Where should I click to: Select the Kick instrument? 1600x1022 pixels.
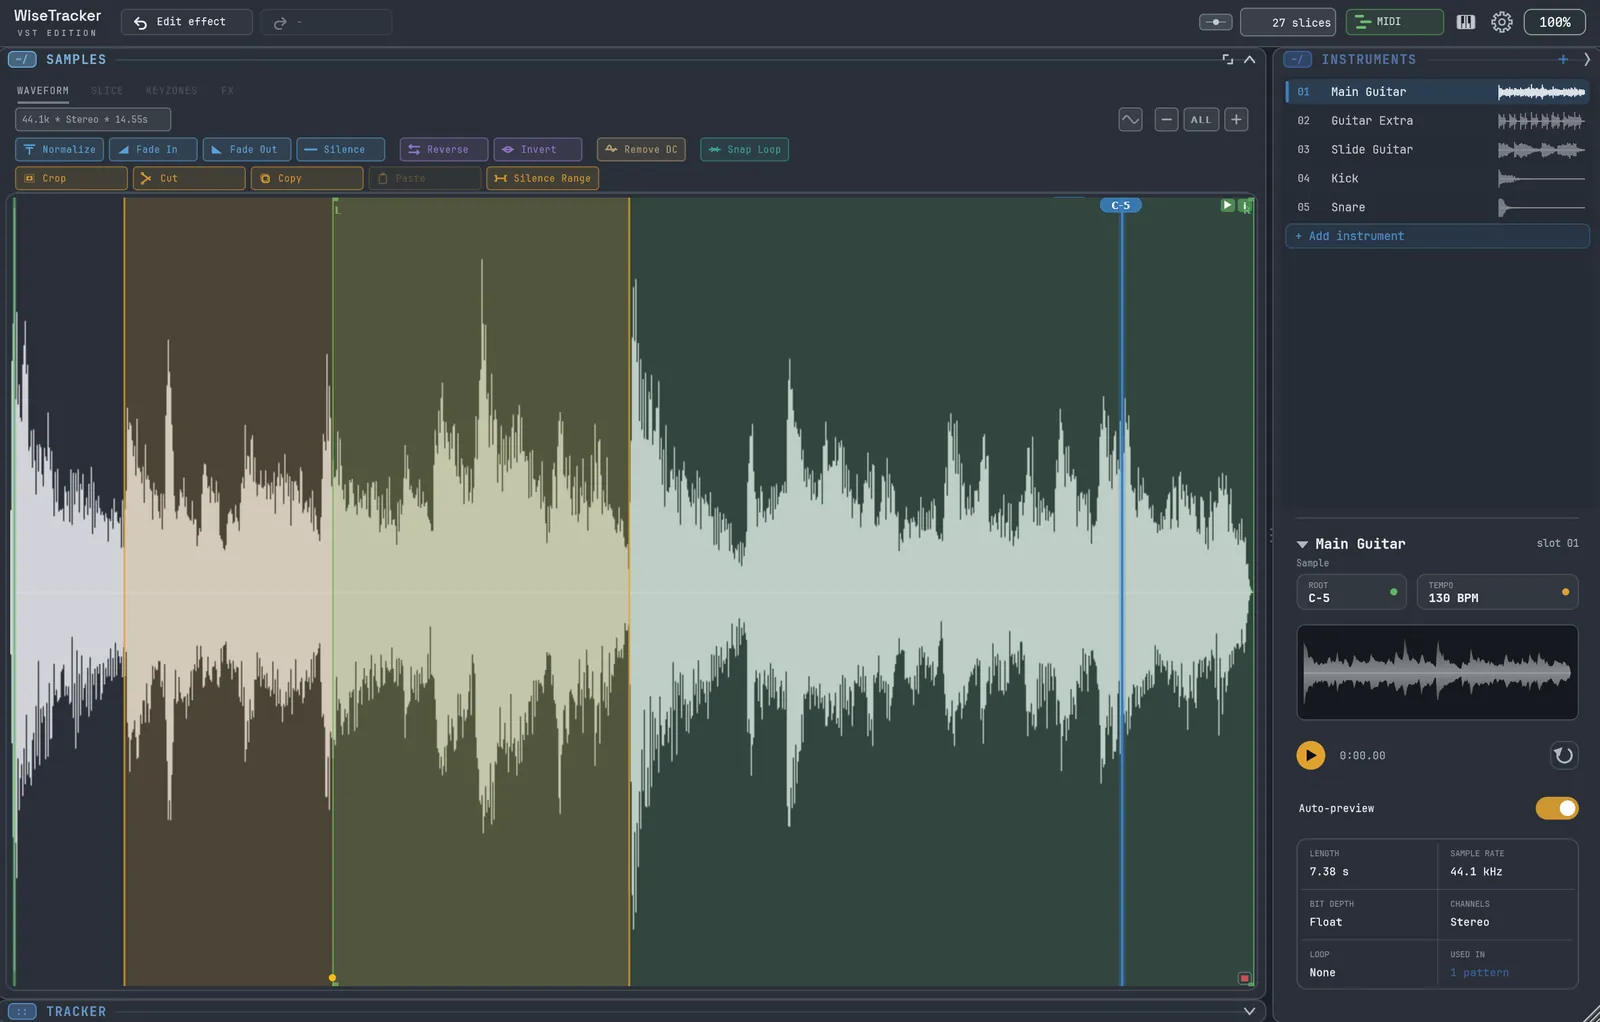point(1437,178)
